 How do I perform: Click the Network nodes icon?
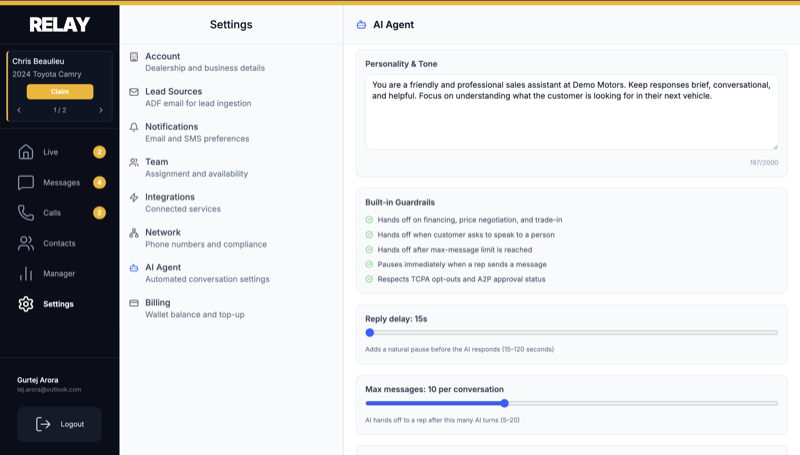pos(134,233)
